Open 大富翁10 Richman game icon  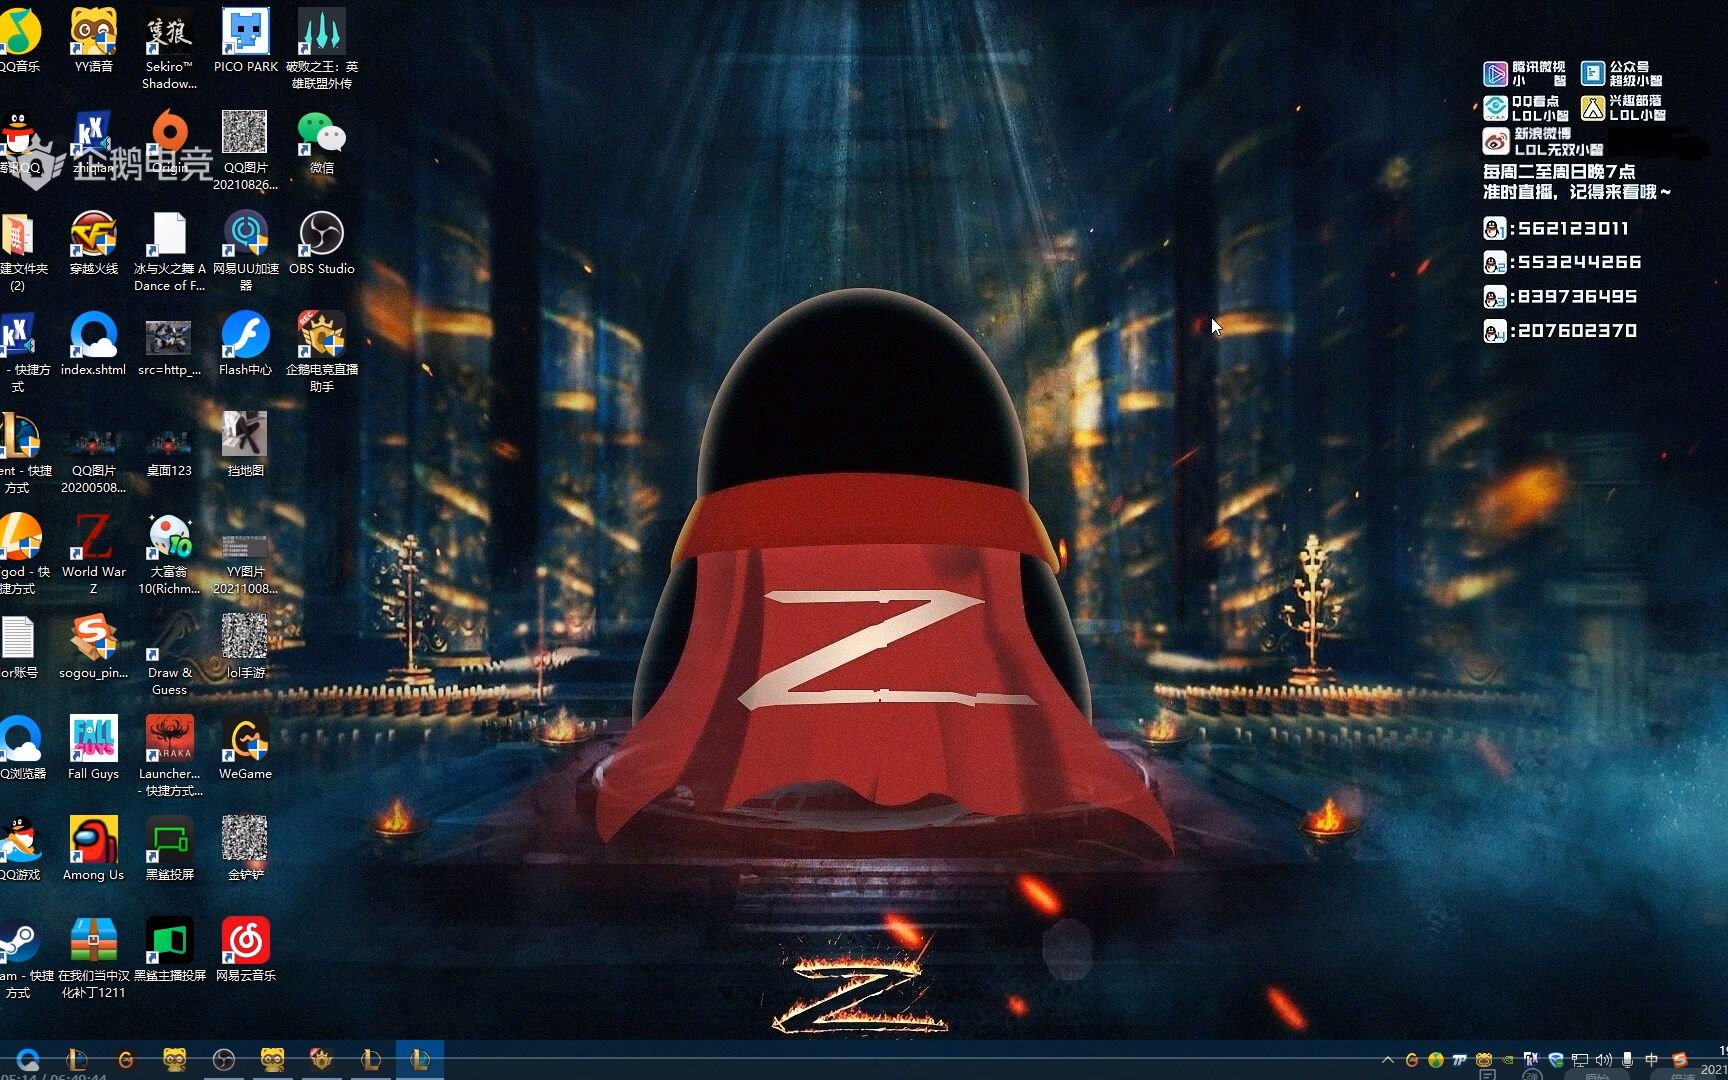[169, 554]
